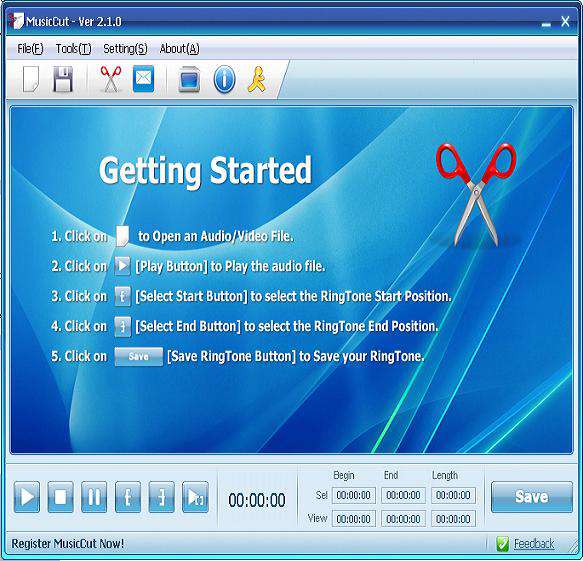Open the blue info icon
The image size is (583, 561).
224,79
